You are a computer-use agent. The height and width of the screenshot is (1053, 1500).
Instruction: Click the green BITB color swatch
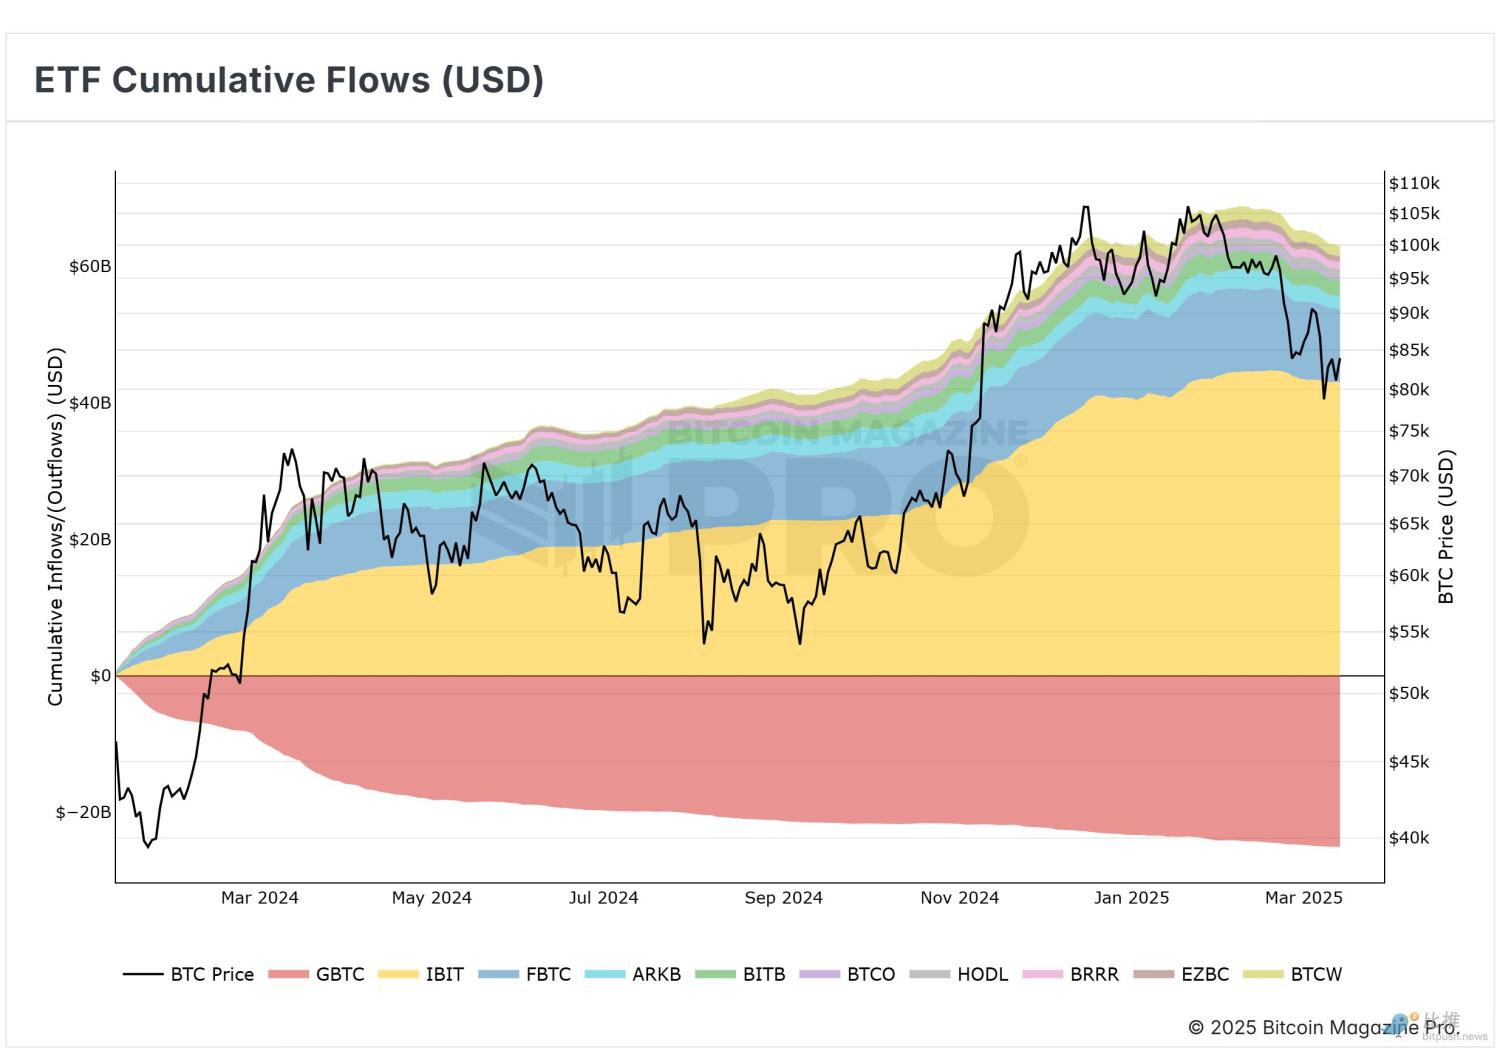point(715,974)
